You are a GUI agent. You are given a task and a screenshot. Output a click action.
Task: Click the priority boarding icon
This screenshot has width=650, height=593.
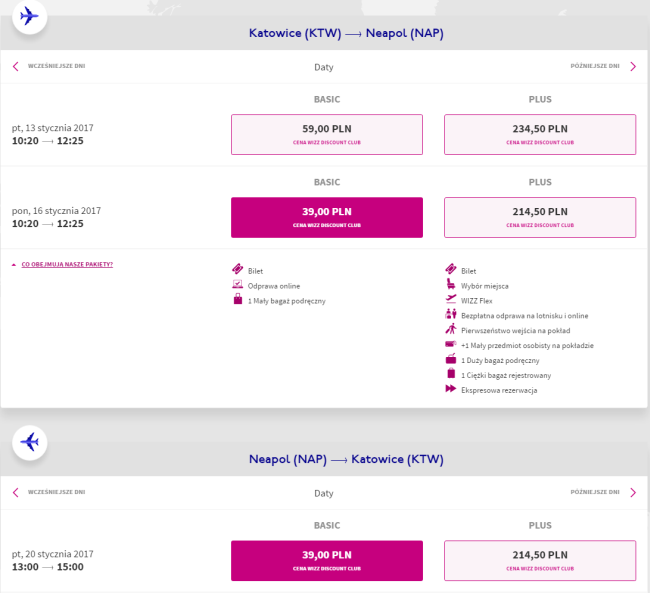point(451,329)
